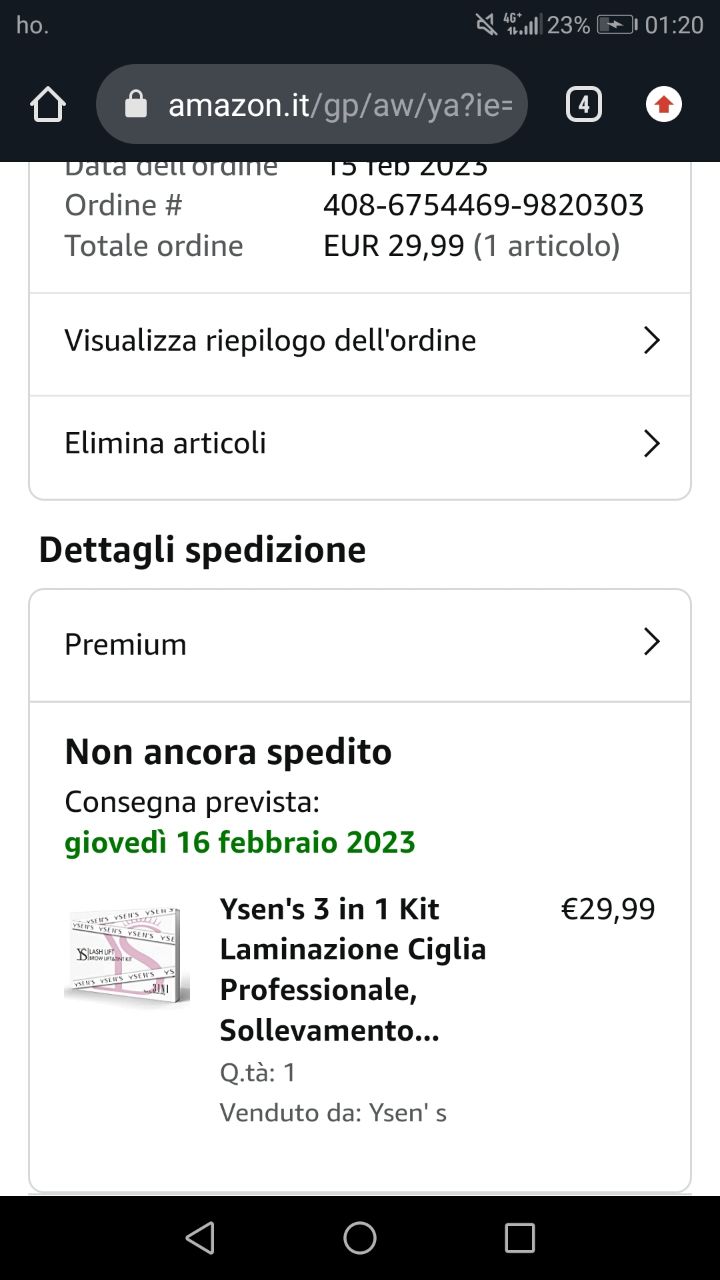Open the Elimina articoli row
The image size is (720, 1280).
pyautogui.click(x=360, y=446)
